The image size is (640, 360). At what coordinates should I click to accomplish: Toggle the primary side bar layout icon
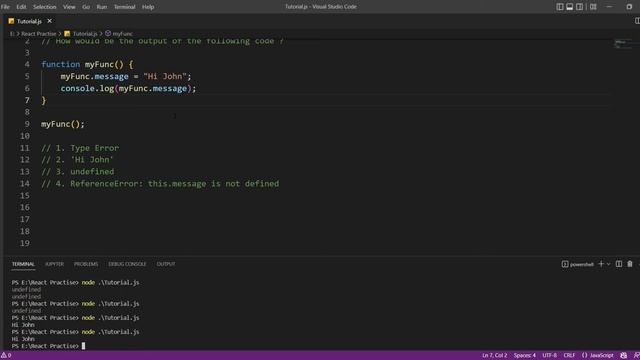(x=560, y=7)
